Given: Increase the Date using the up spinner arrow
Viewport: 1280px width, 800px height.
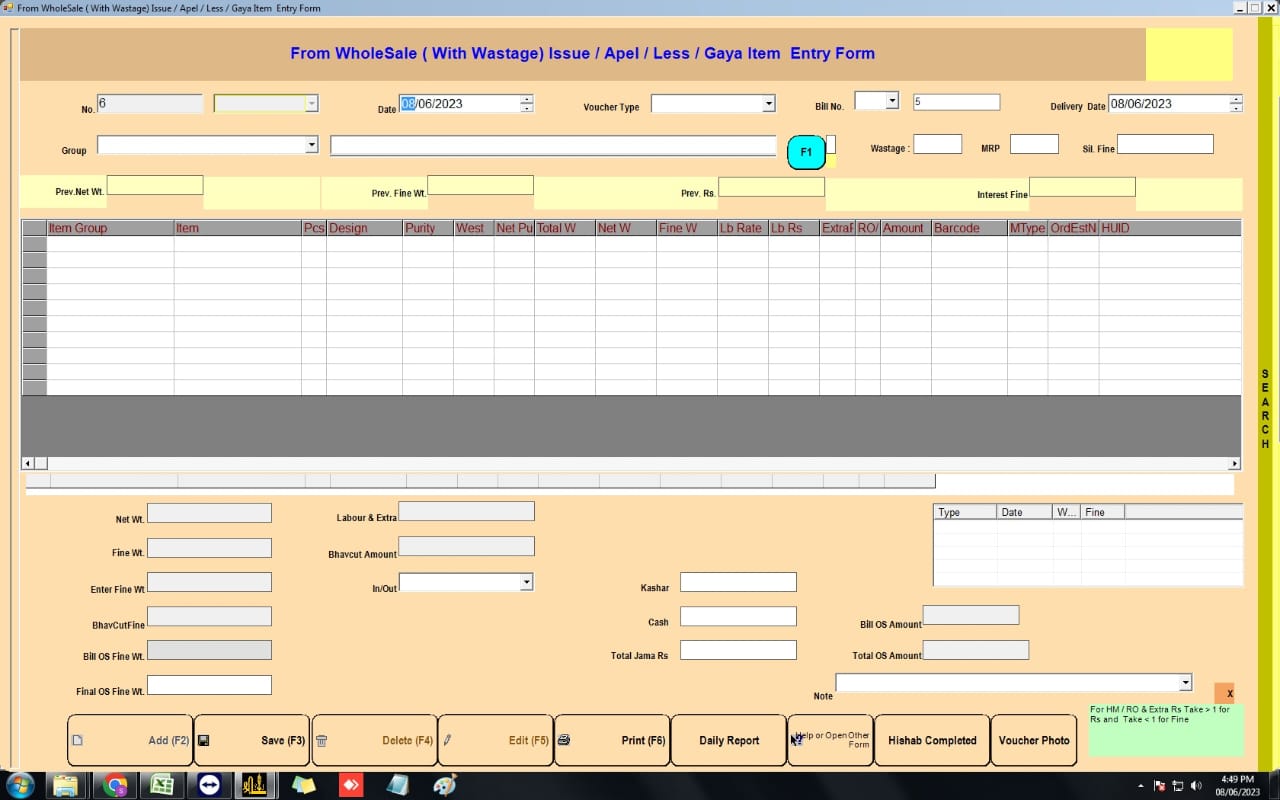Looking at the screenshot, I should coord(527,98).
